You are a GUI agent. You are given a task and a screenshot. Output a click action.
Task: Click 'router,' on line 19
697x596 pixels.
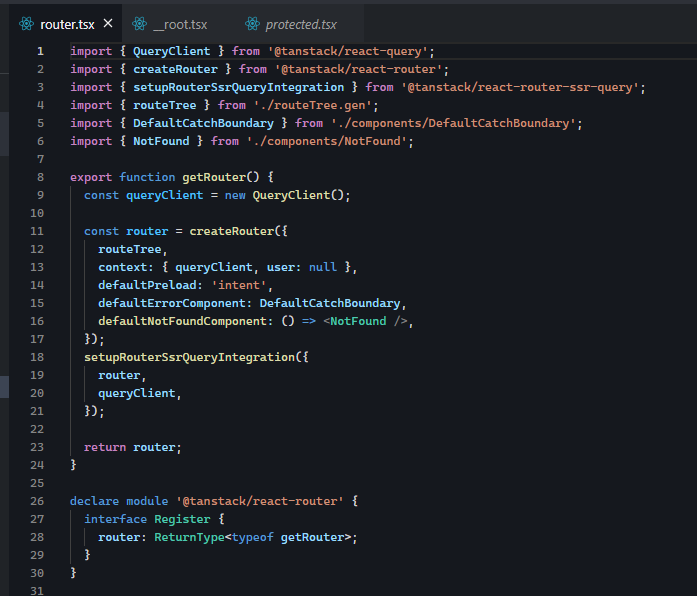[122, 375]
